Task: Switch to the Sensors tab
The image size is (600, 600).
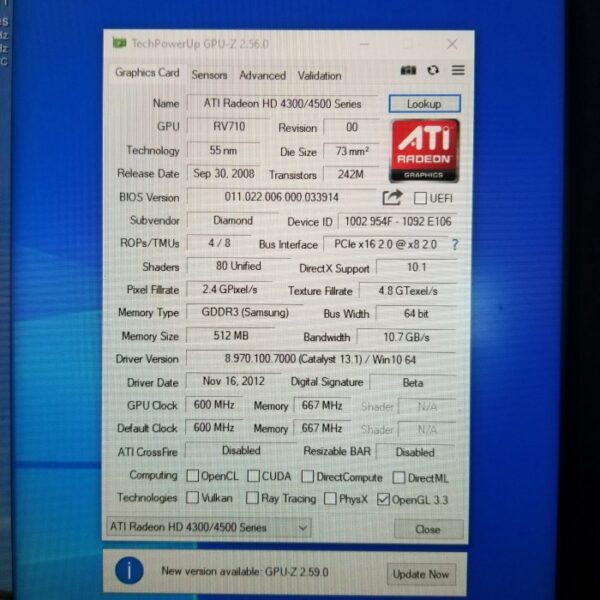Action: point(209,75)
